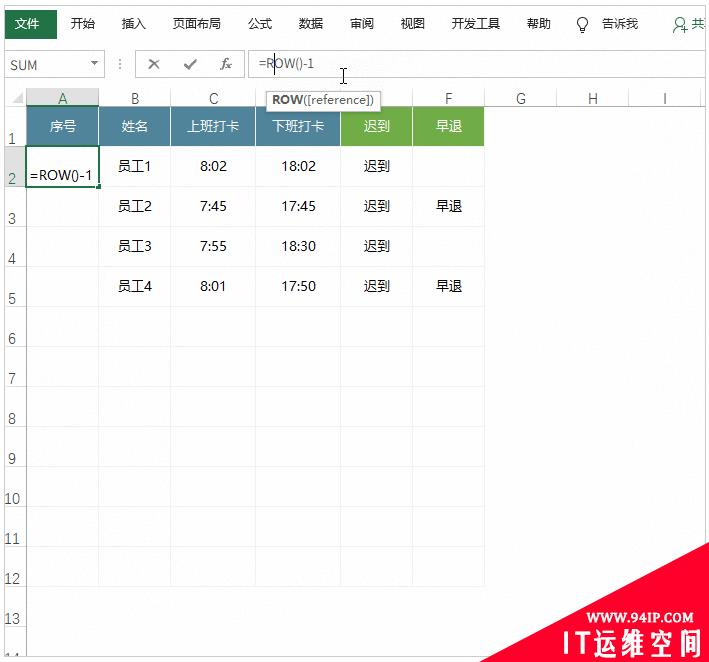Select the cell 员工1
The width and height of the screenshot is (709, 662).
coord(135,166)
